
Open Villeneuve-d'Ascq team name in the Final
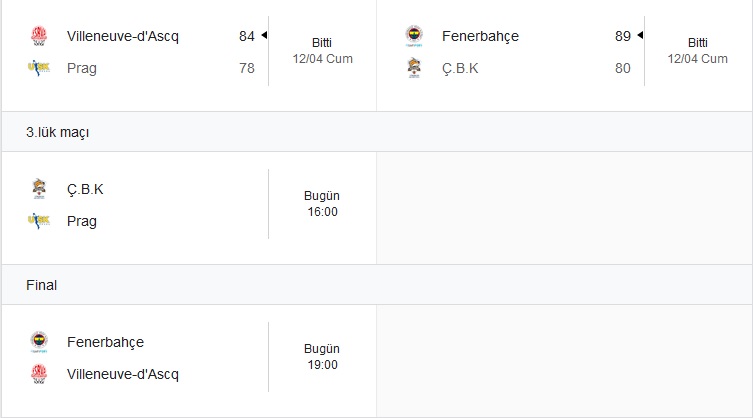[123, 374]
